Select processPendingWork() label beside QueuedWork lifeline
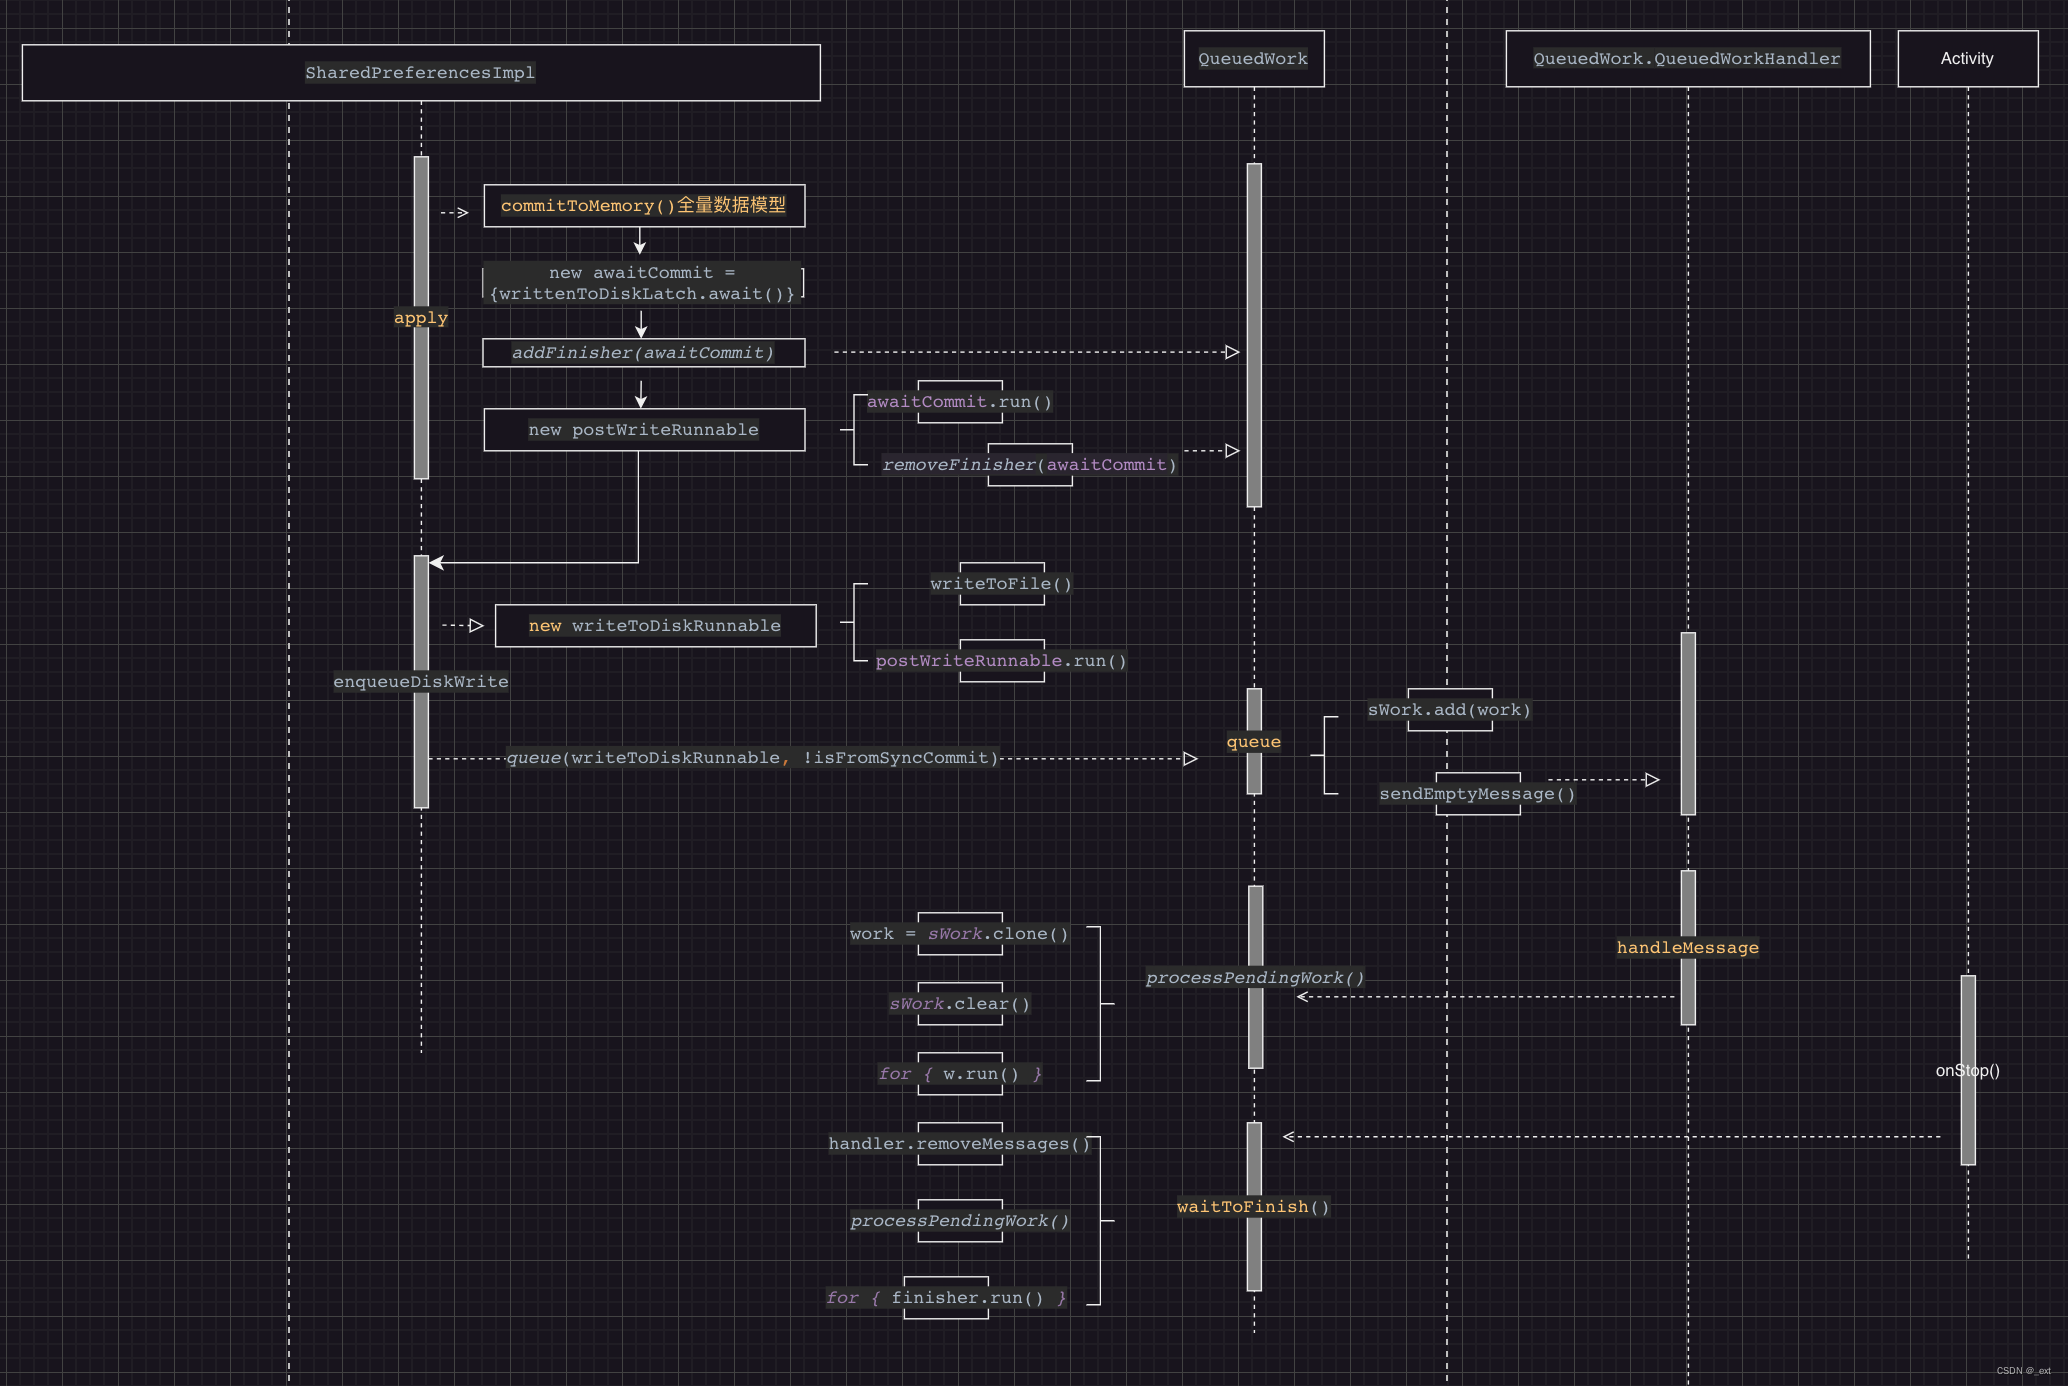This screenshot has width=2068, height=1386. pos(1255,978)
